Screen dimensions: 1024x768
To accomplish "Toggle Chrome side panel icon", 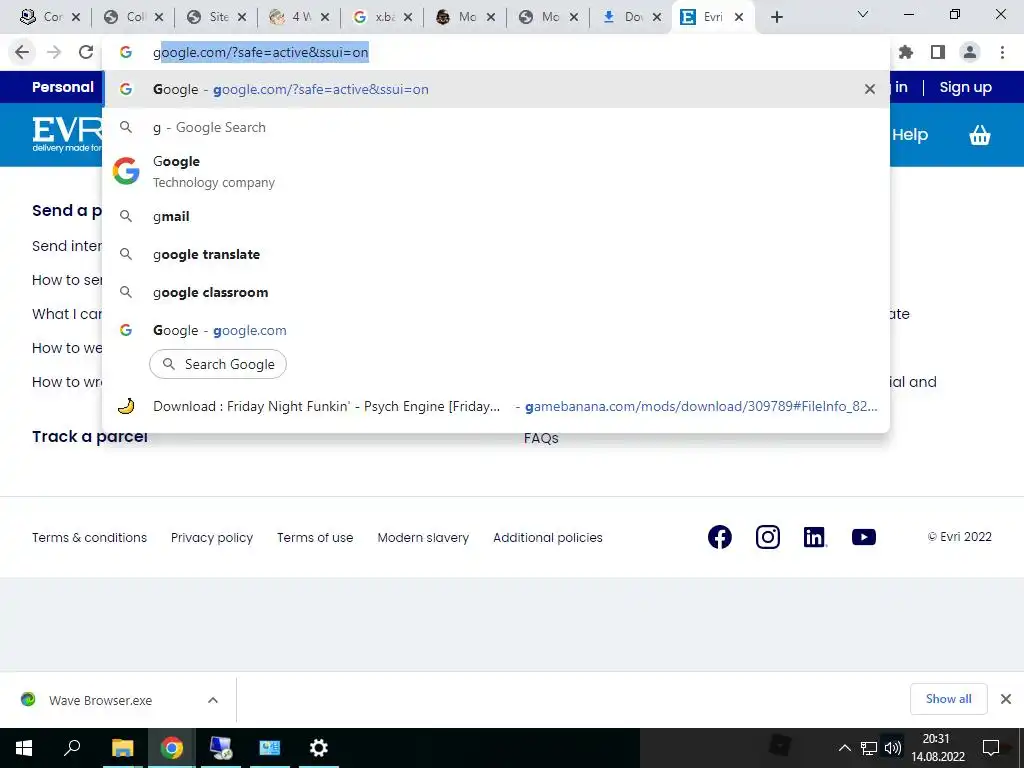I will click(x=938, y=52).
